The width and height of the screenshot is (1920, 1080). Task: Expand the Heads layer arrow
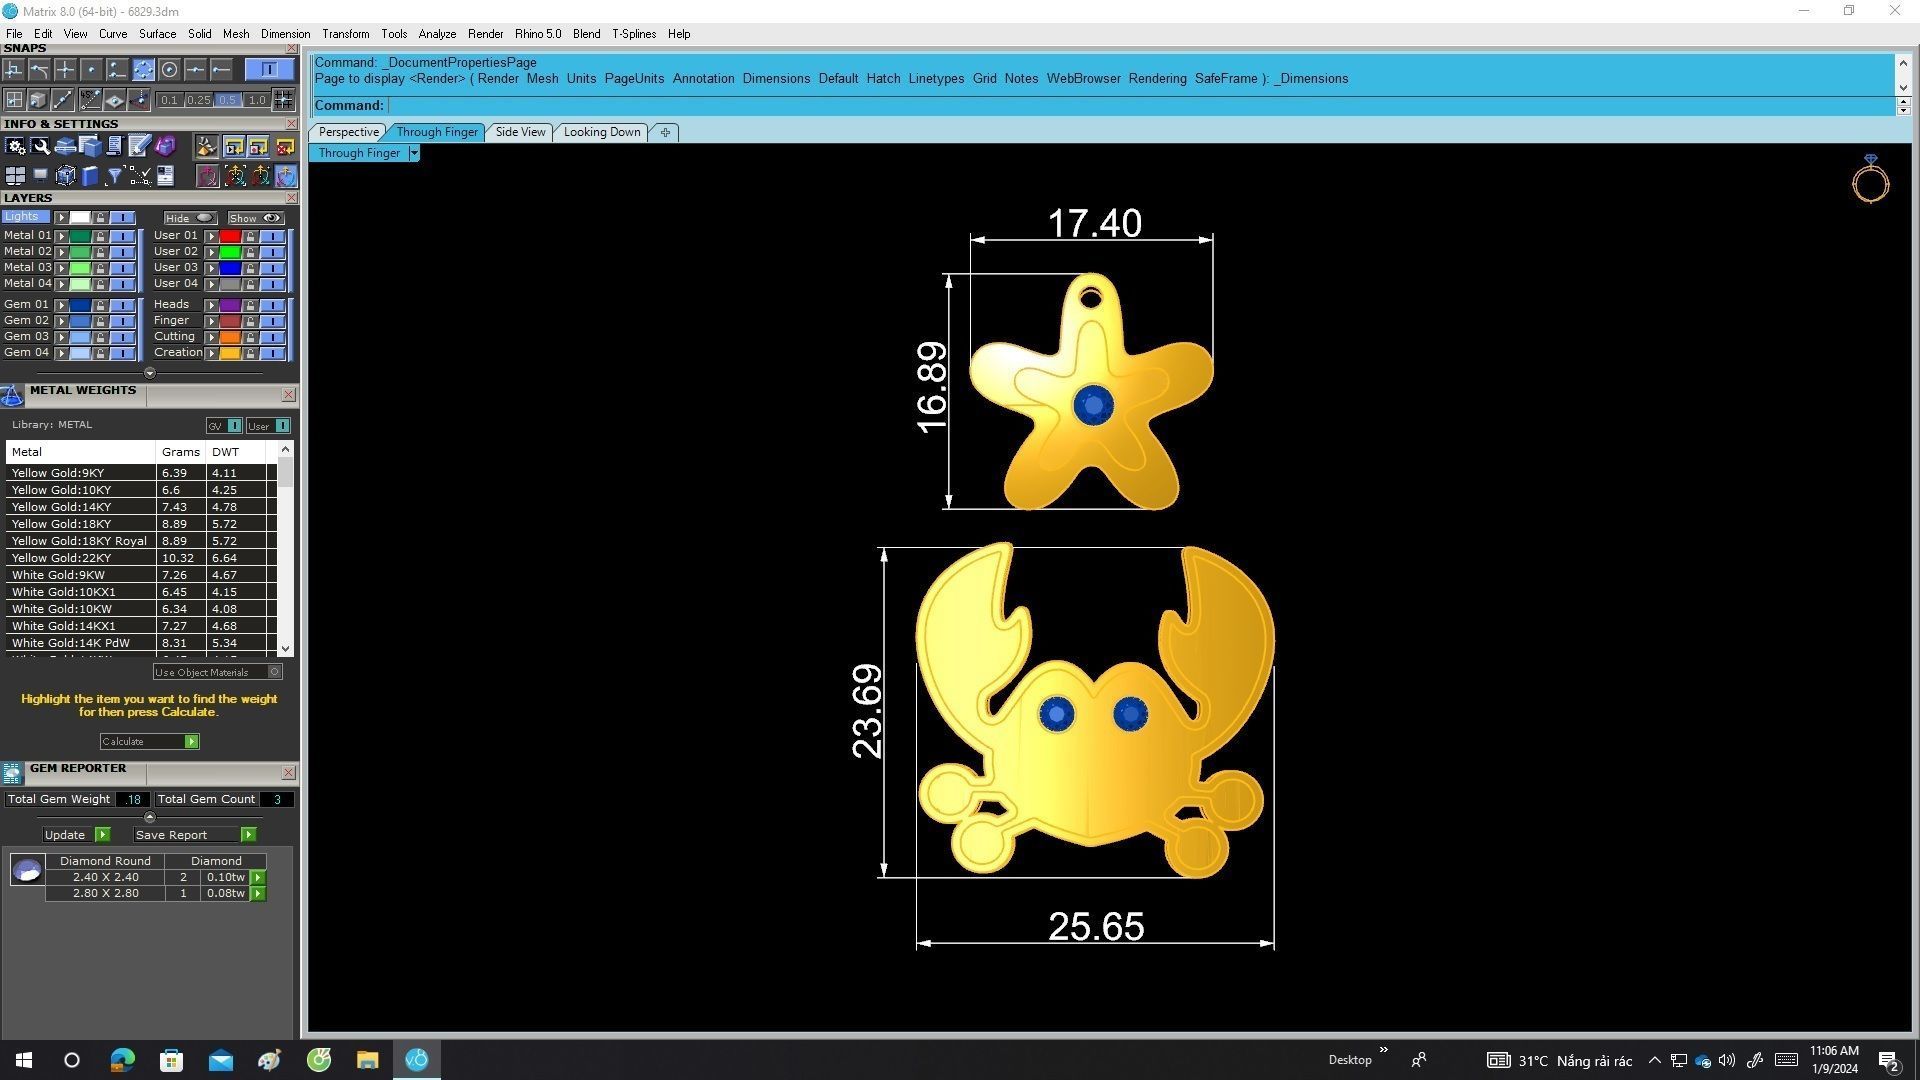pyautogui.click(x=211, y=305)
